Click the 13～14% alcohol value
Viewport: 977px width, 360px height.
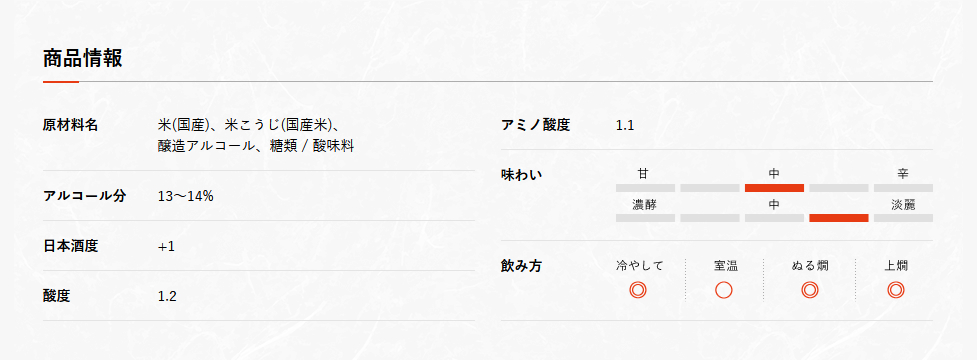[x=186, y=196]
